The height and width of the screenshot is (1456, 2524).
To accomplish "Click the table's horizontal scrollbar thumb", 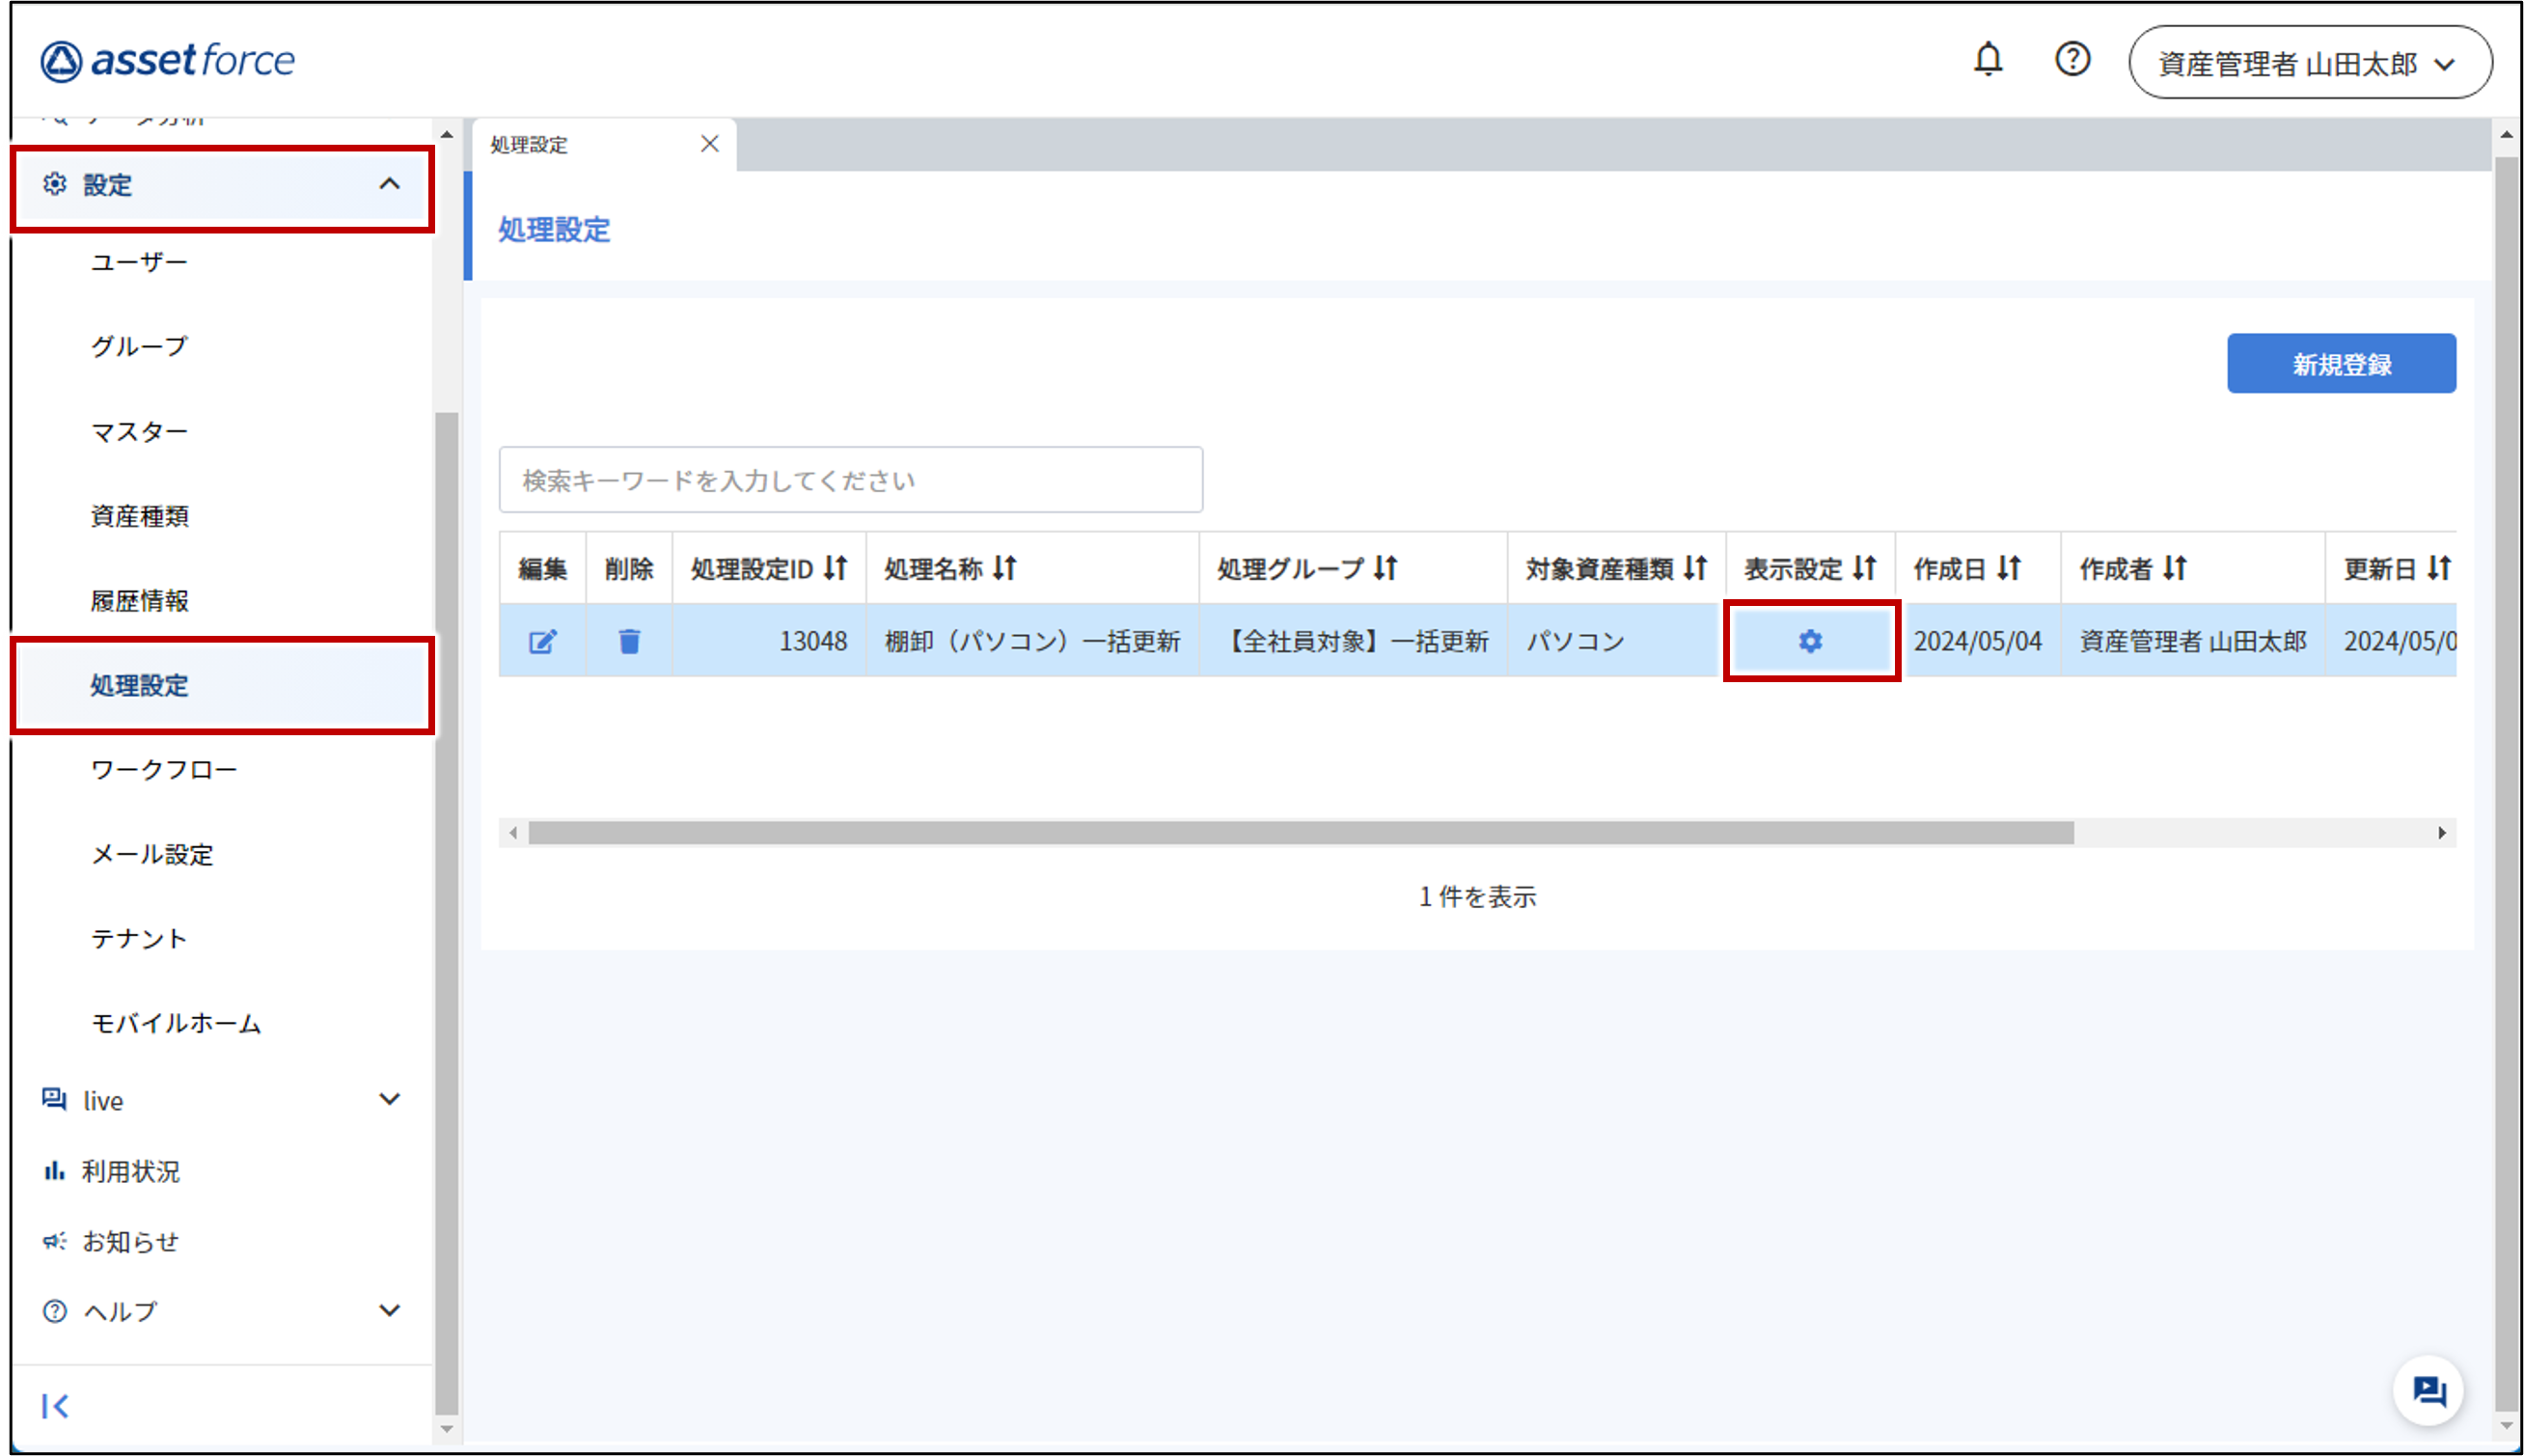I will click(x=1301, y=833).
